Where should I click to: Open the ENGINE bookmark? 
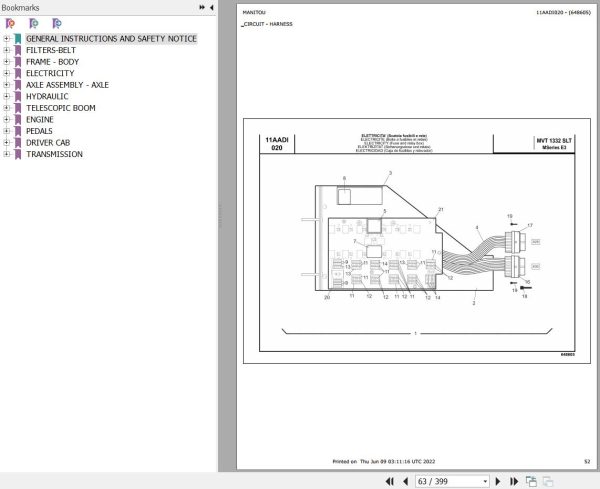(40, 119)
